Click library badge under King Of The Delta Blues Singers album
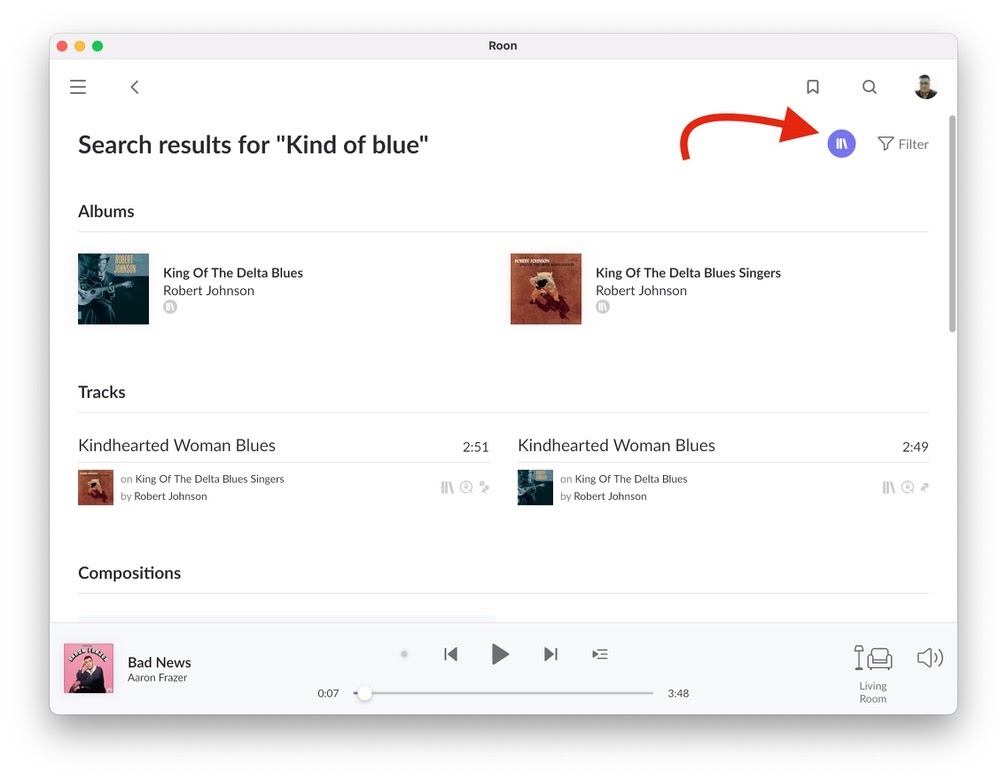Viewport: 1007px width, 780px height. (602, 307)
